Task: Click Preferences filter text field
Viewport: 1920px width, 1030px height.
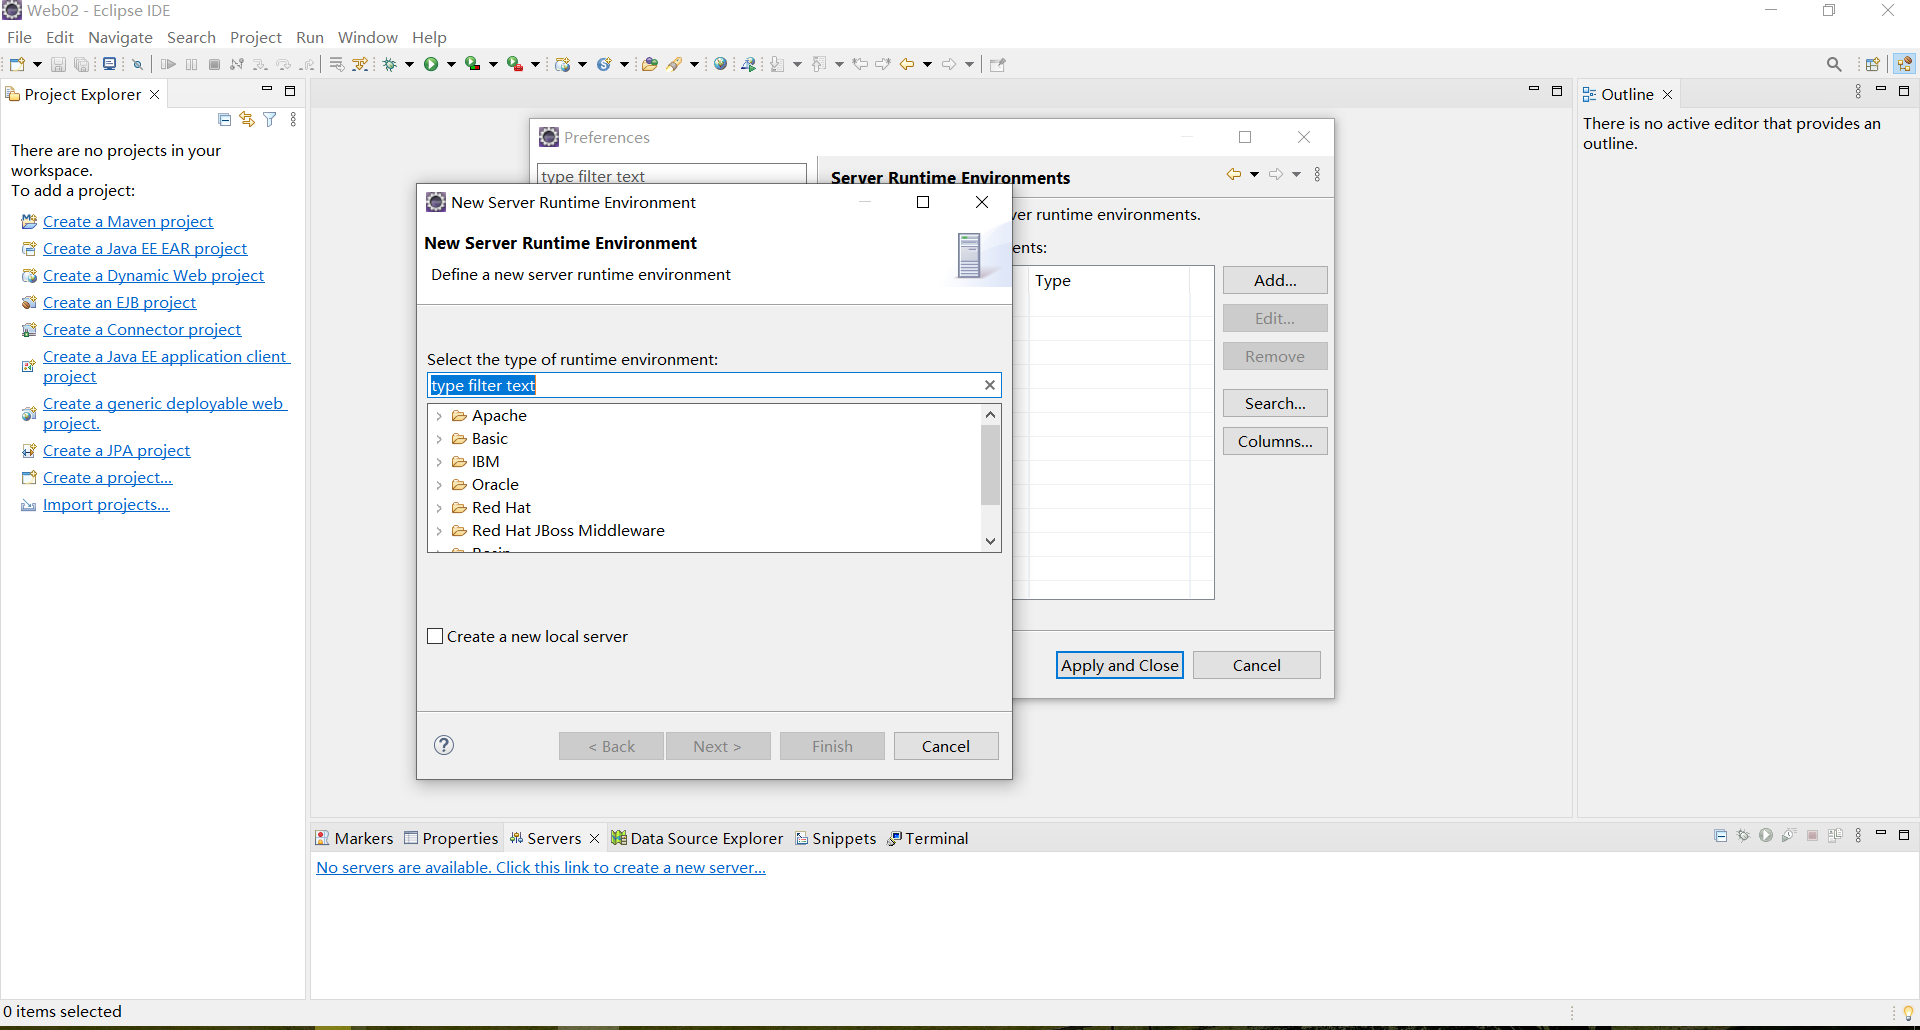Action: (672, 175)
